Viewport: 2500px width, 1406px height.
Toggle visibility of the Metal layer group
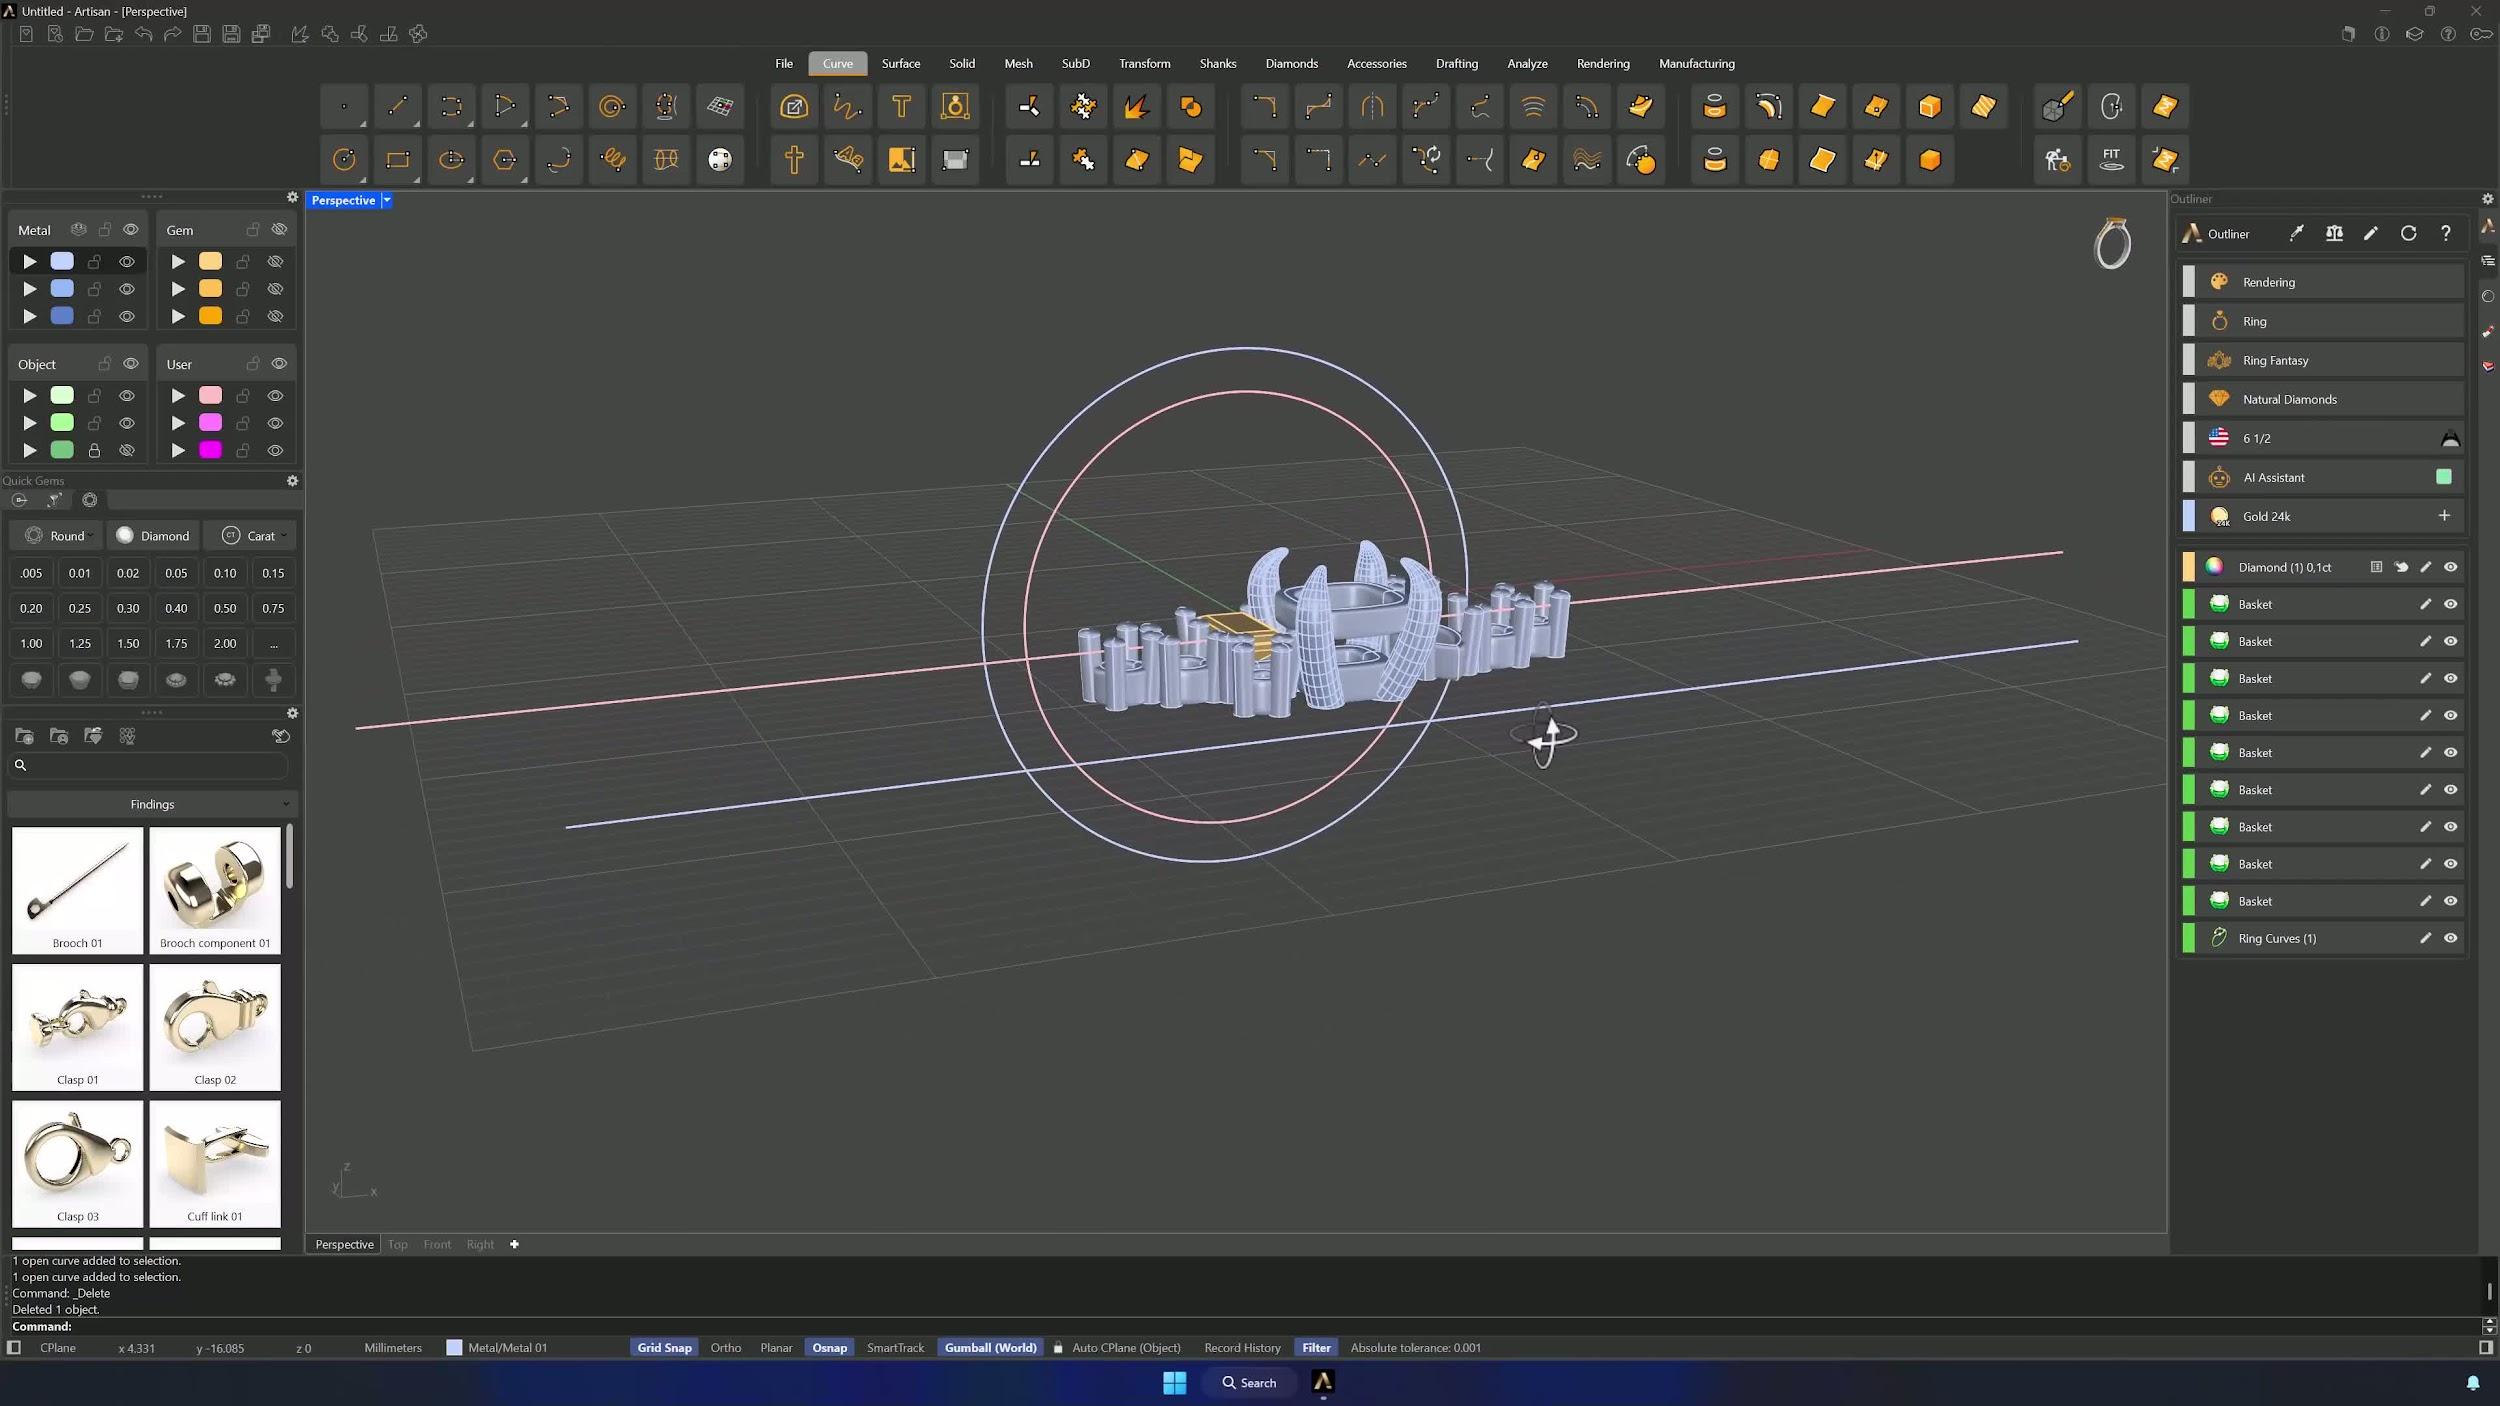[x=131, y=230]
